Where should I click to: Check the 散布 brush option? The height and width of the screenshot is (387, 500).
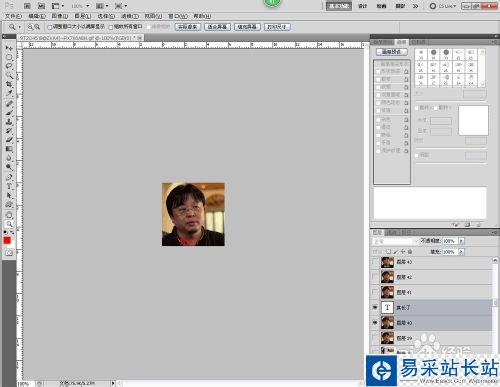coord(378,79)
